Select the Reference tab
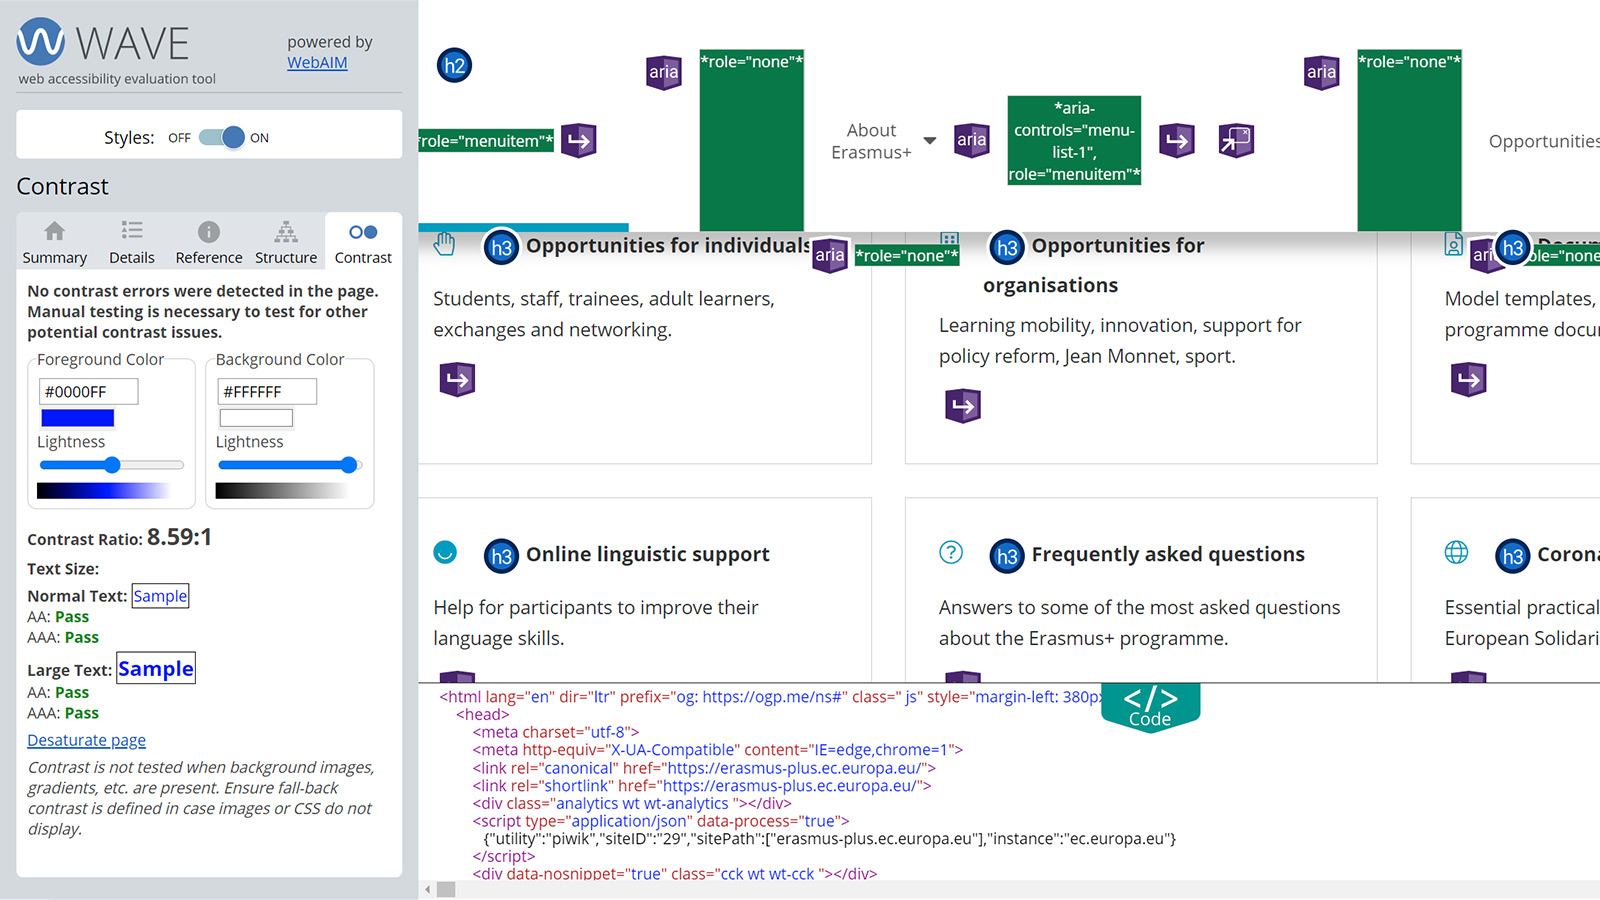The image size is (1600, 900). (209, 243)
